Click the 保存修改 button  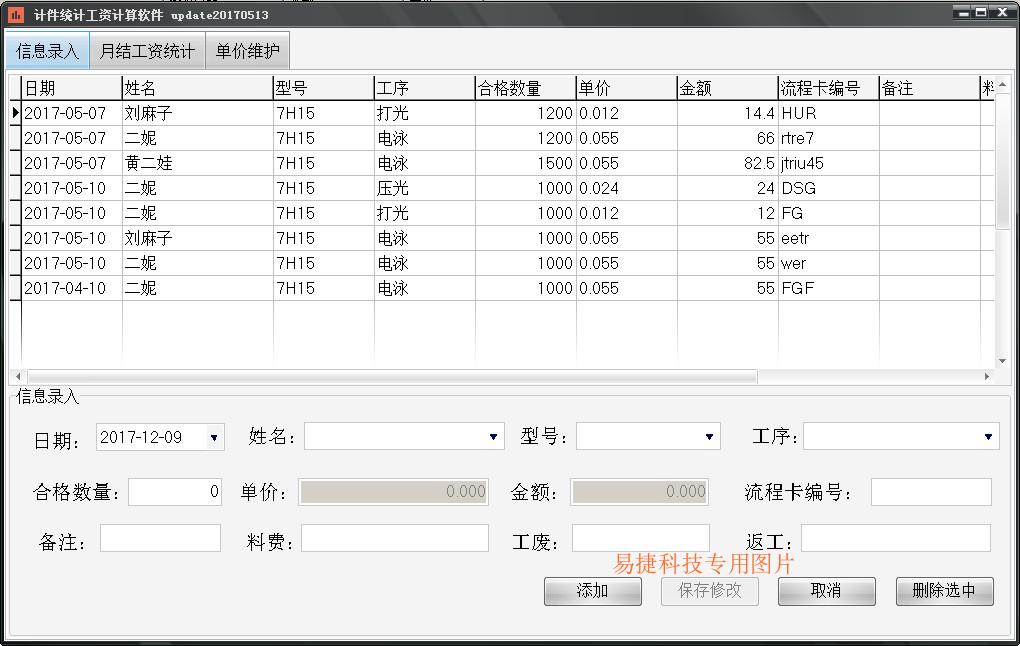(x=710, y=591)
